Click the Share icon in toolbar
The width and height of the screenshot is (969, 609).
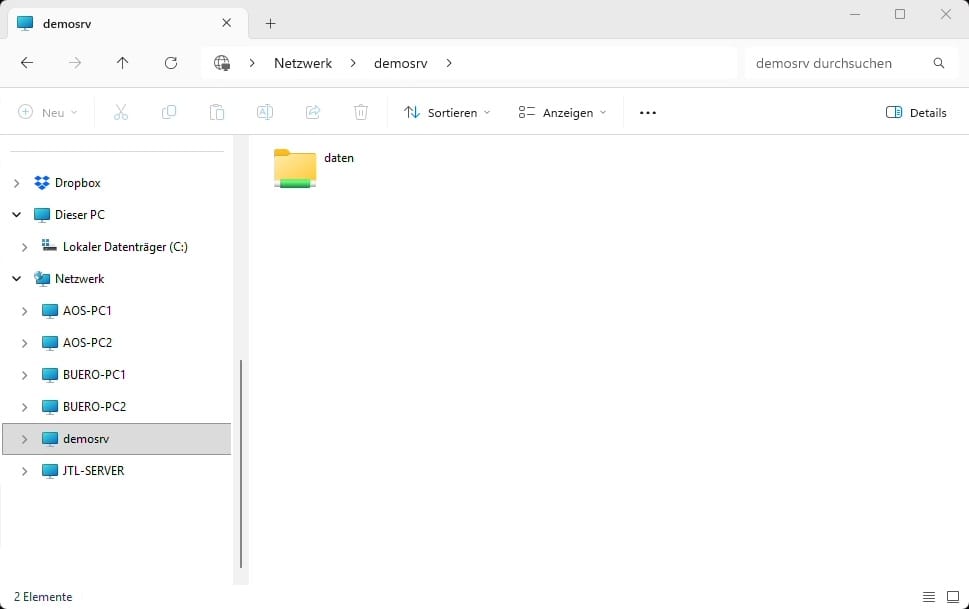(x=313, y=112)
